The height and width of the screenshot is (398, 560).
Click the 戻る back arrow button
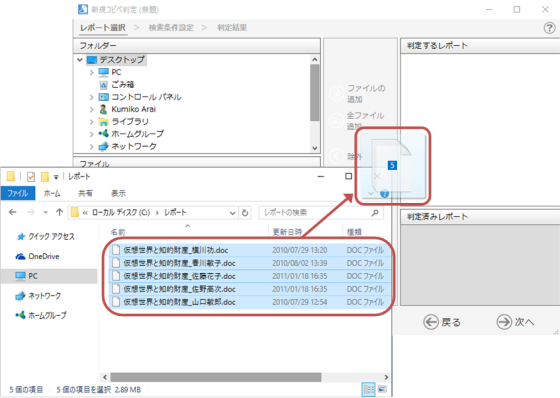click(x=442, y=322)
